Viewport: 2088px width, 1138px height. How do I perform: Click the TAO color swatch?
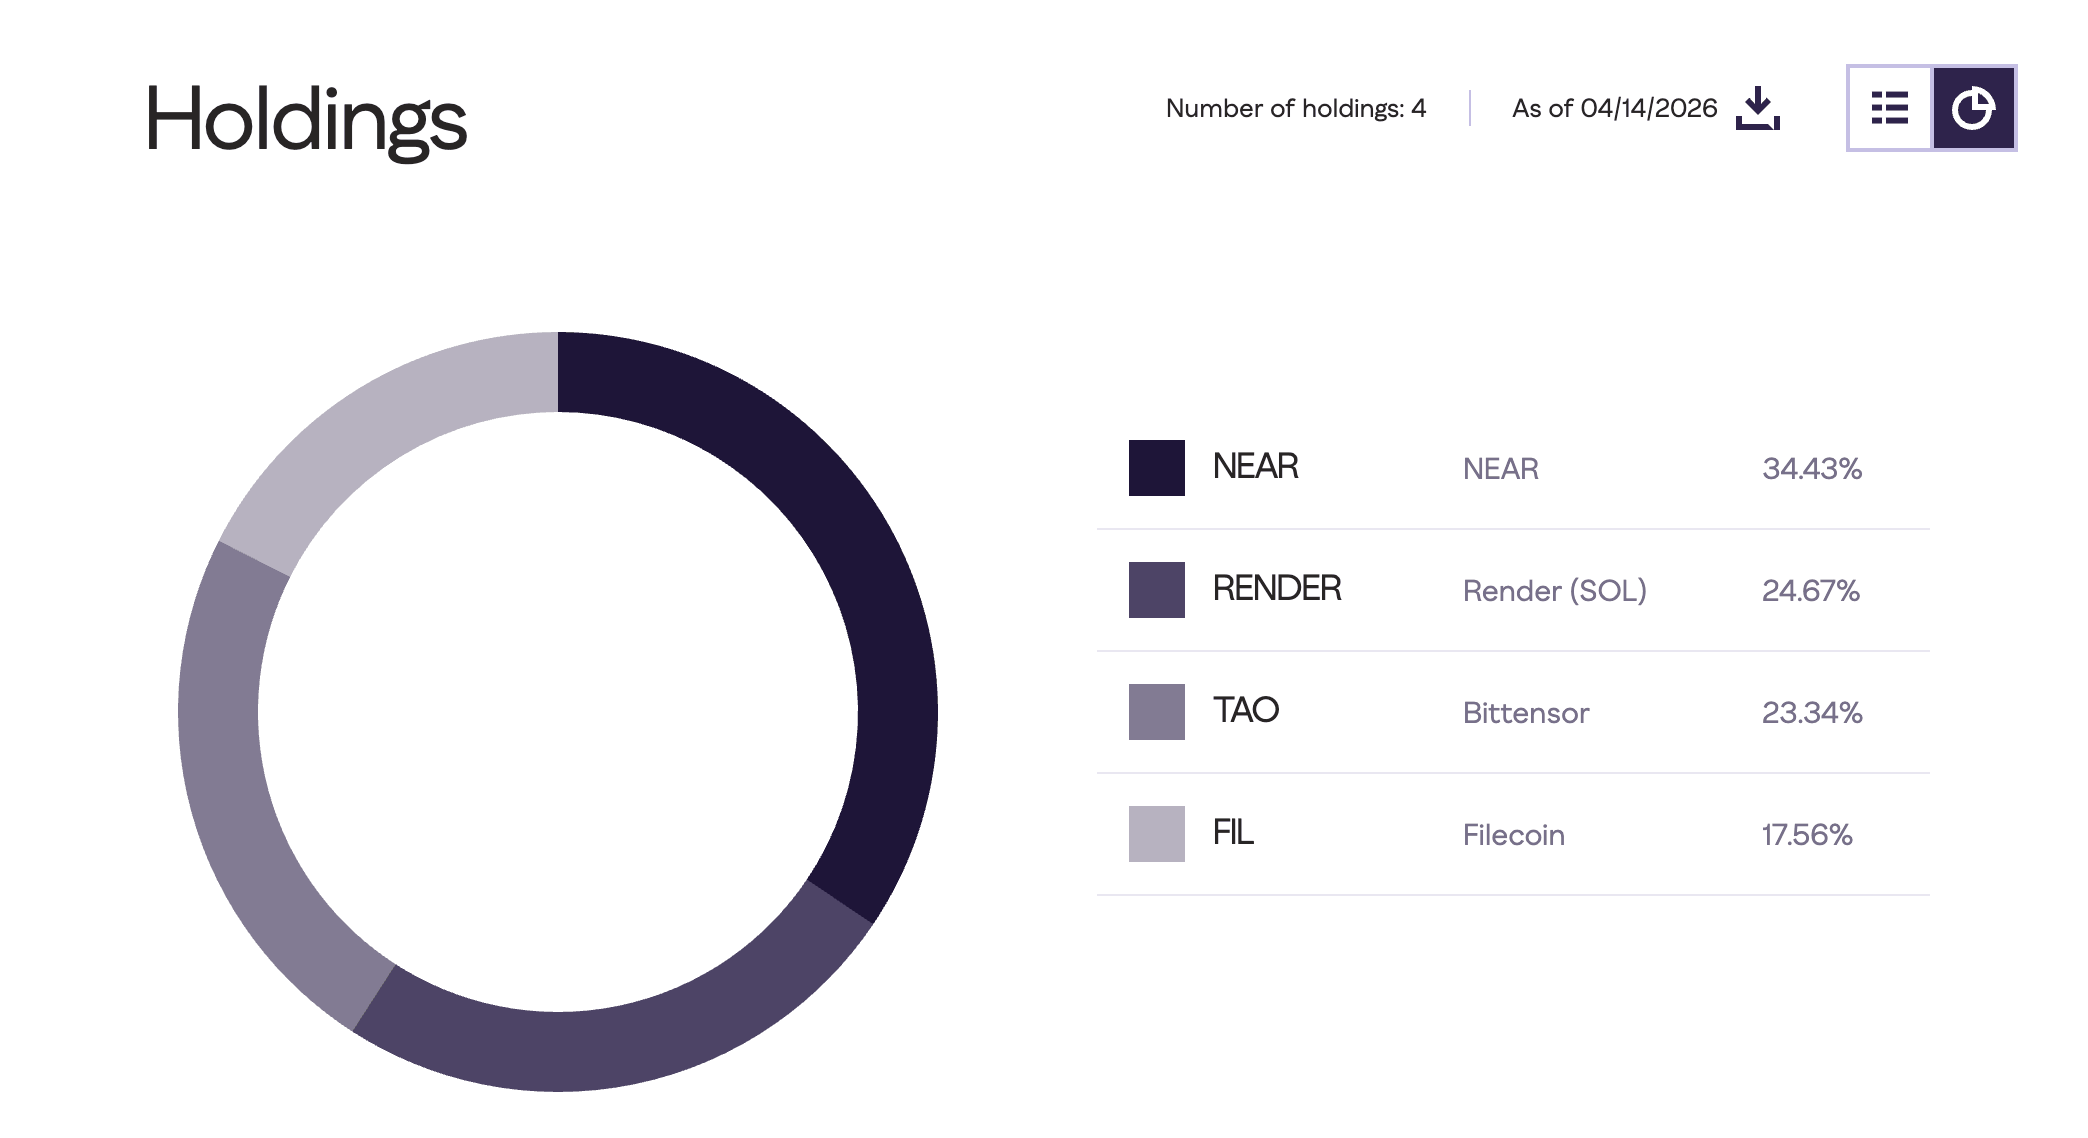tap(1156, 712)
